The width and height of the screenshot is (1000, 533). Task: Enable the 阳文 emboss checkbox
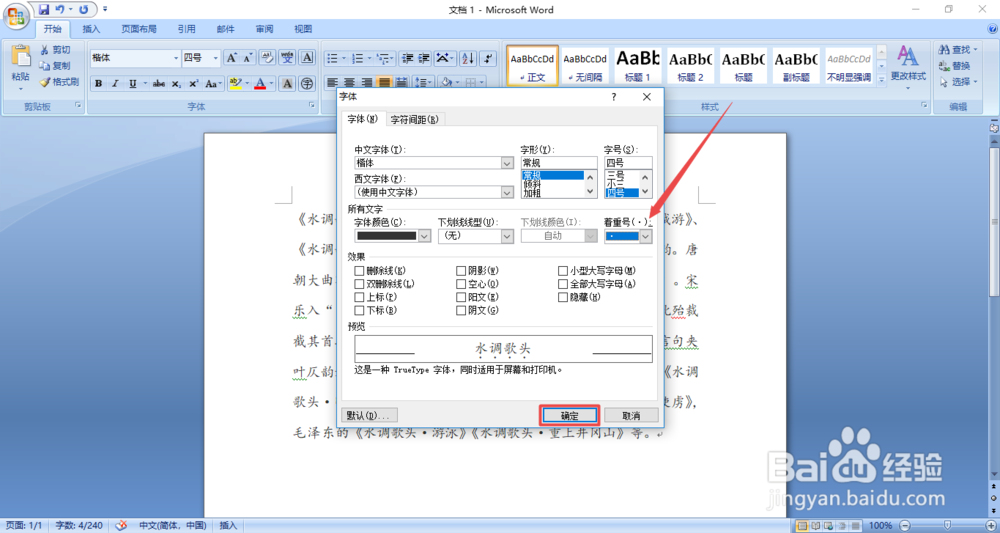tap(461, 297)
